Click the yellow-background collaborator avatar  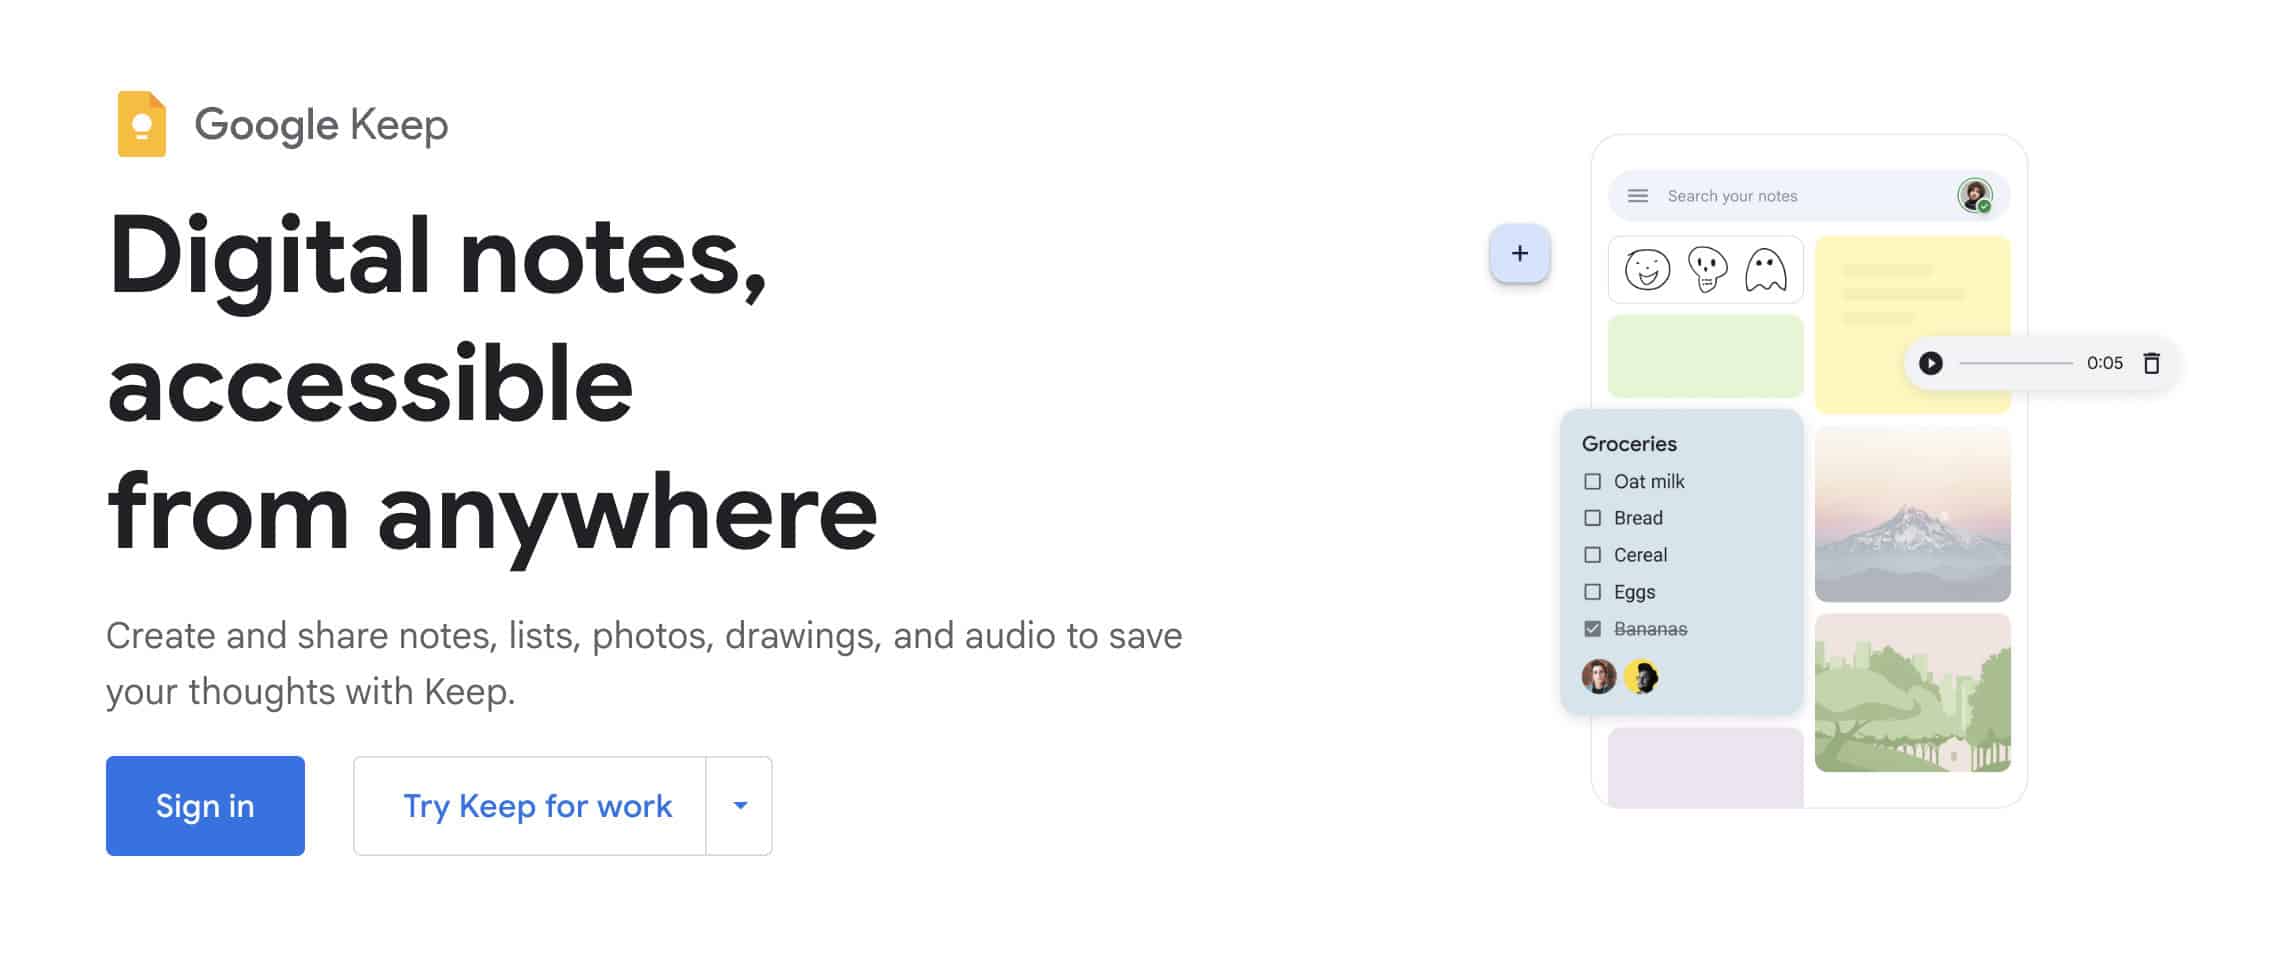(1641, 677)
